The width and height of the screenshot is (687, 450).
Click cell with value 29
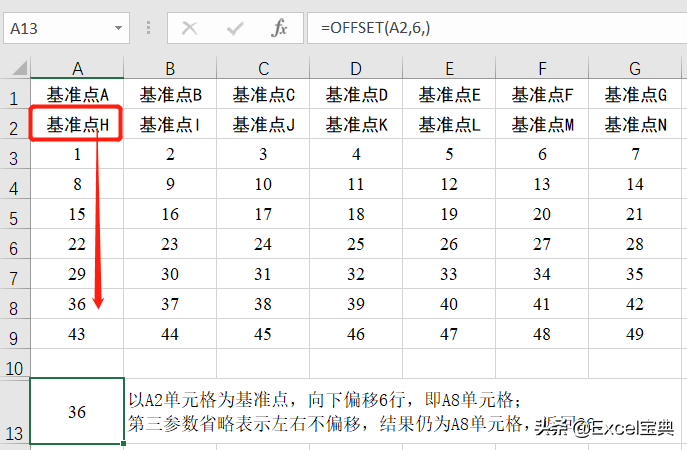tap(77, 274)
